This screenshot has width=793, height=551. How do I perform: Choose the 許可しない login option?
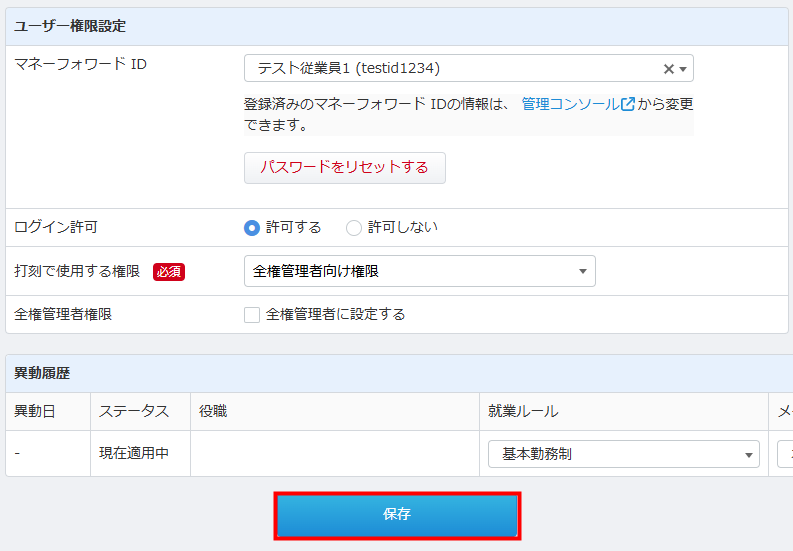(354, 227)
